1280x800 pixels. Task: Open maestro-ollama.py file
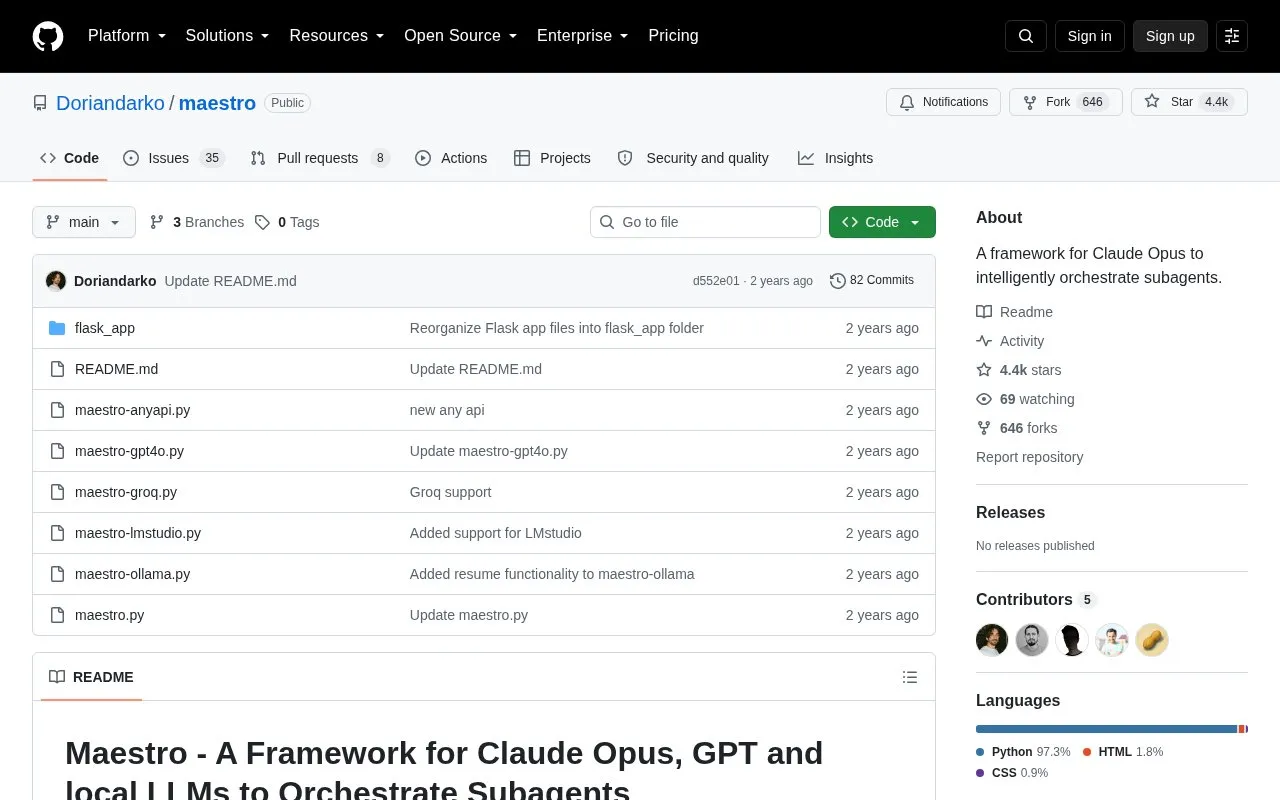[132, 574]
